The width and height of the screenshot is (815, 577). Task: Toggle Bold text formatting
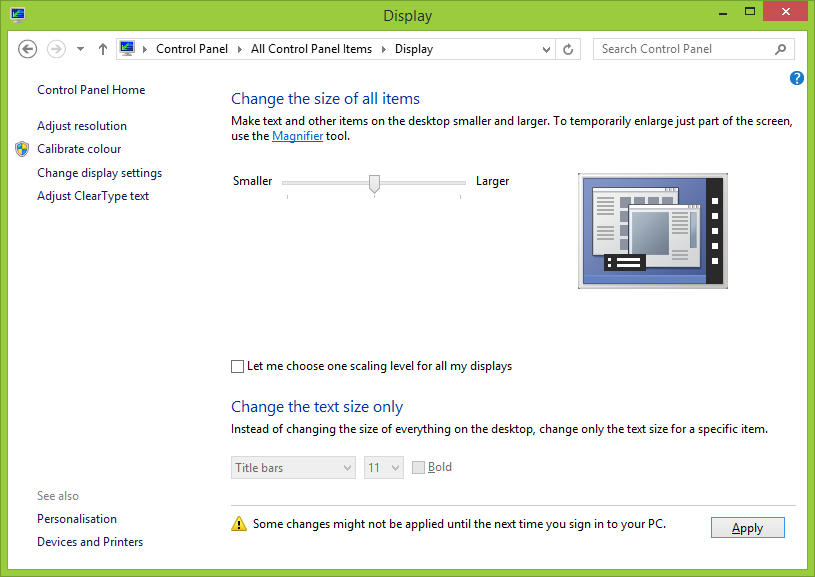pos(417,466)
